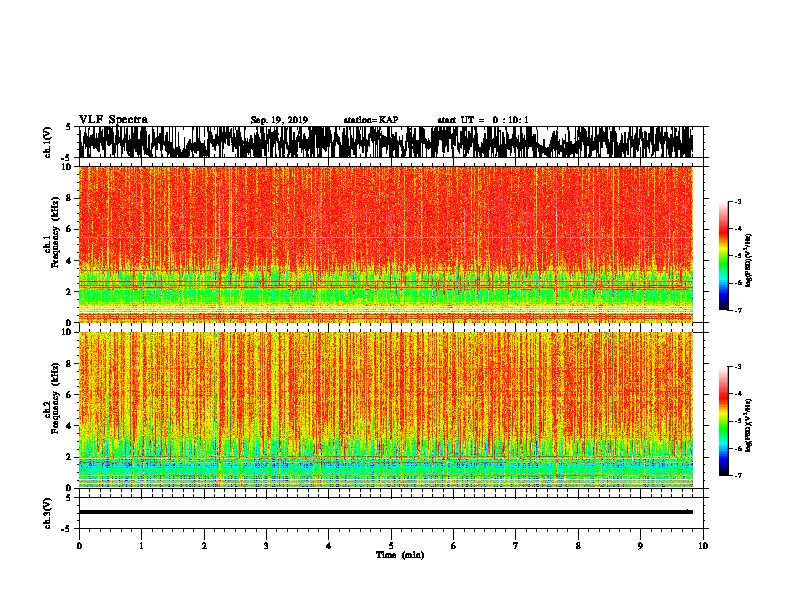Click the '0' label on the time axis

[x=79, y=546]
